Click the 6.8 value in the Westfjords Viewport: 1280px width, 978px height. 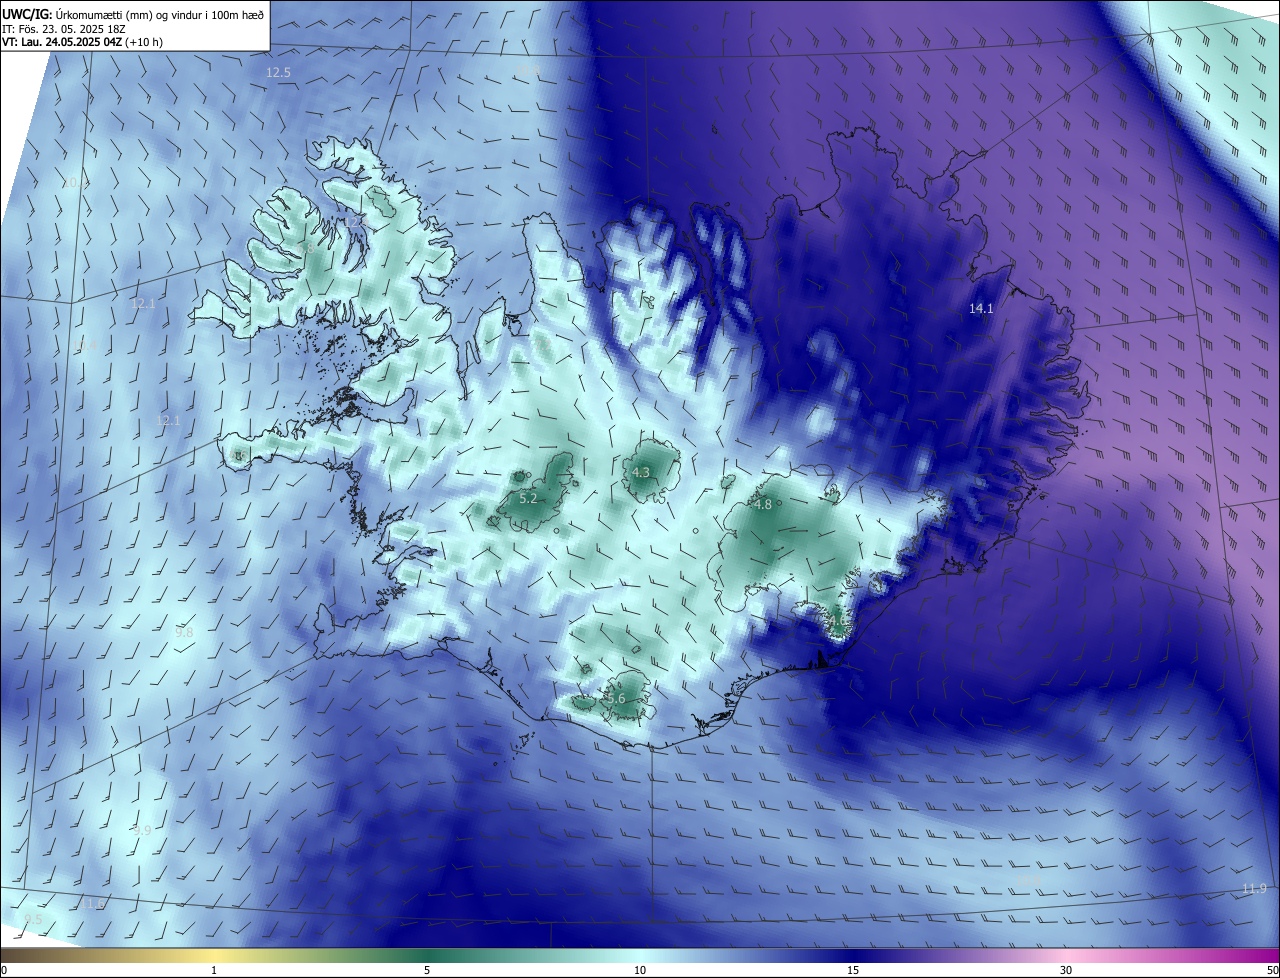306,246
